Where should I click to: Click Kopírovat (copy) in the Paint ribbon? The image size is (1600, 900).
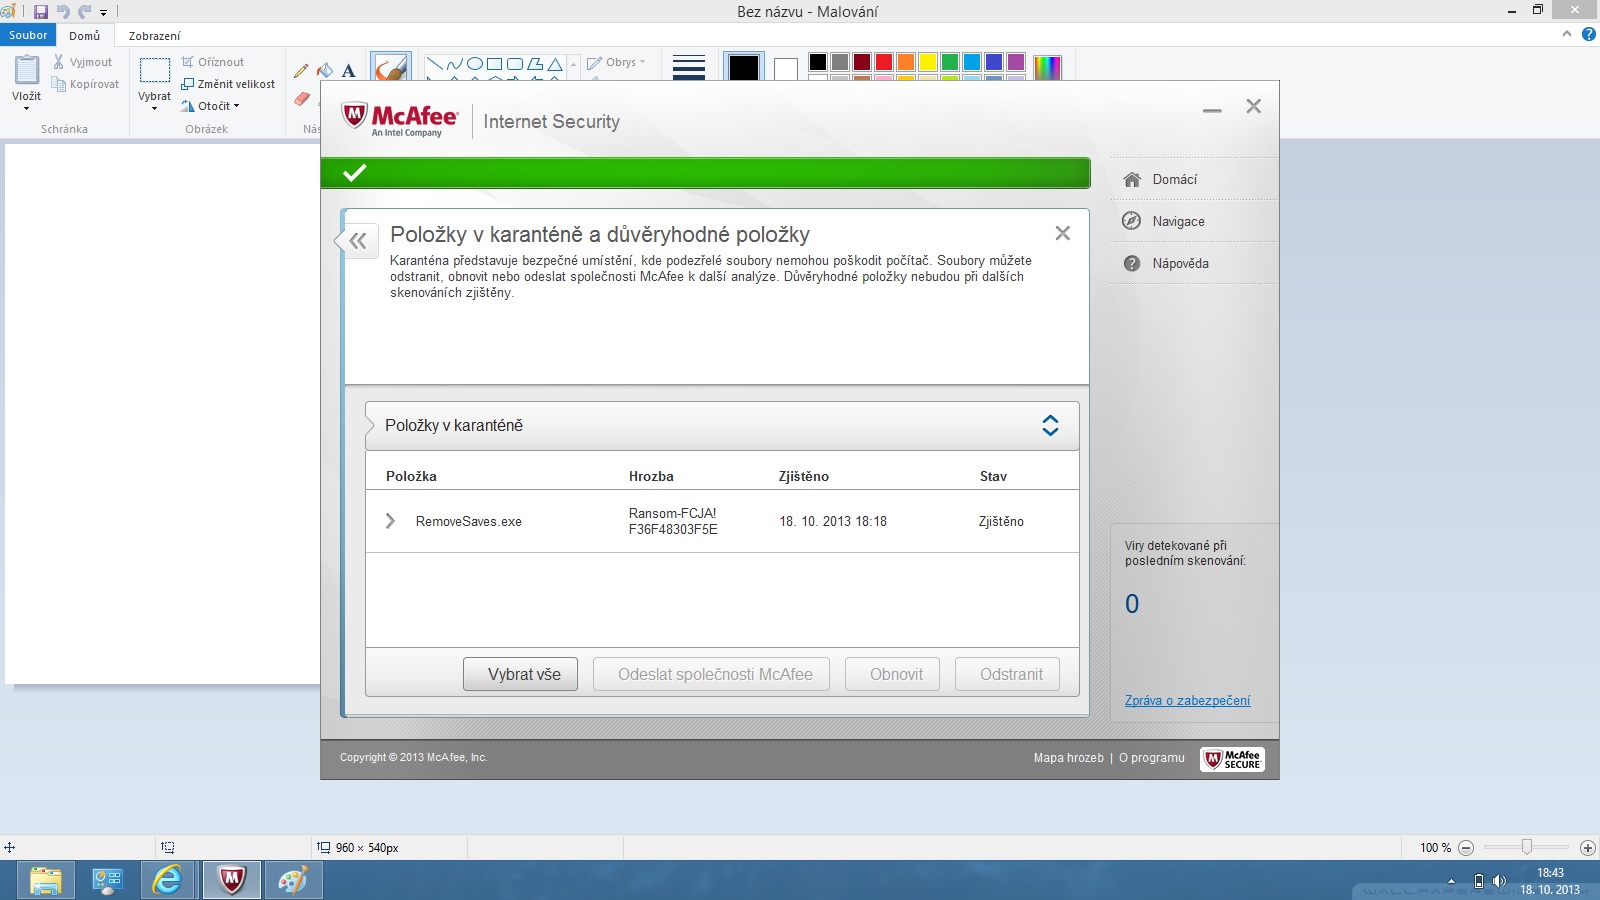click(x=85, y=84)
